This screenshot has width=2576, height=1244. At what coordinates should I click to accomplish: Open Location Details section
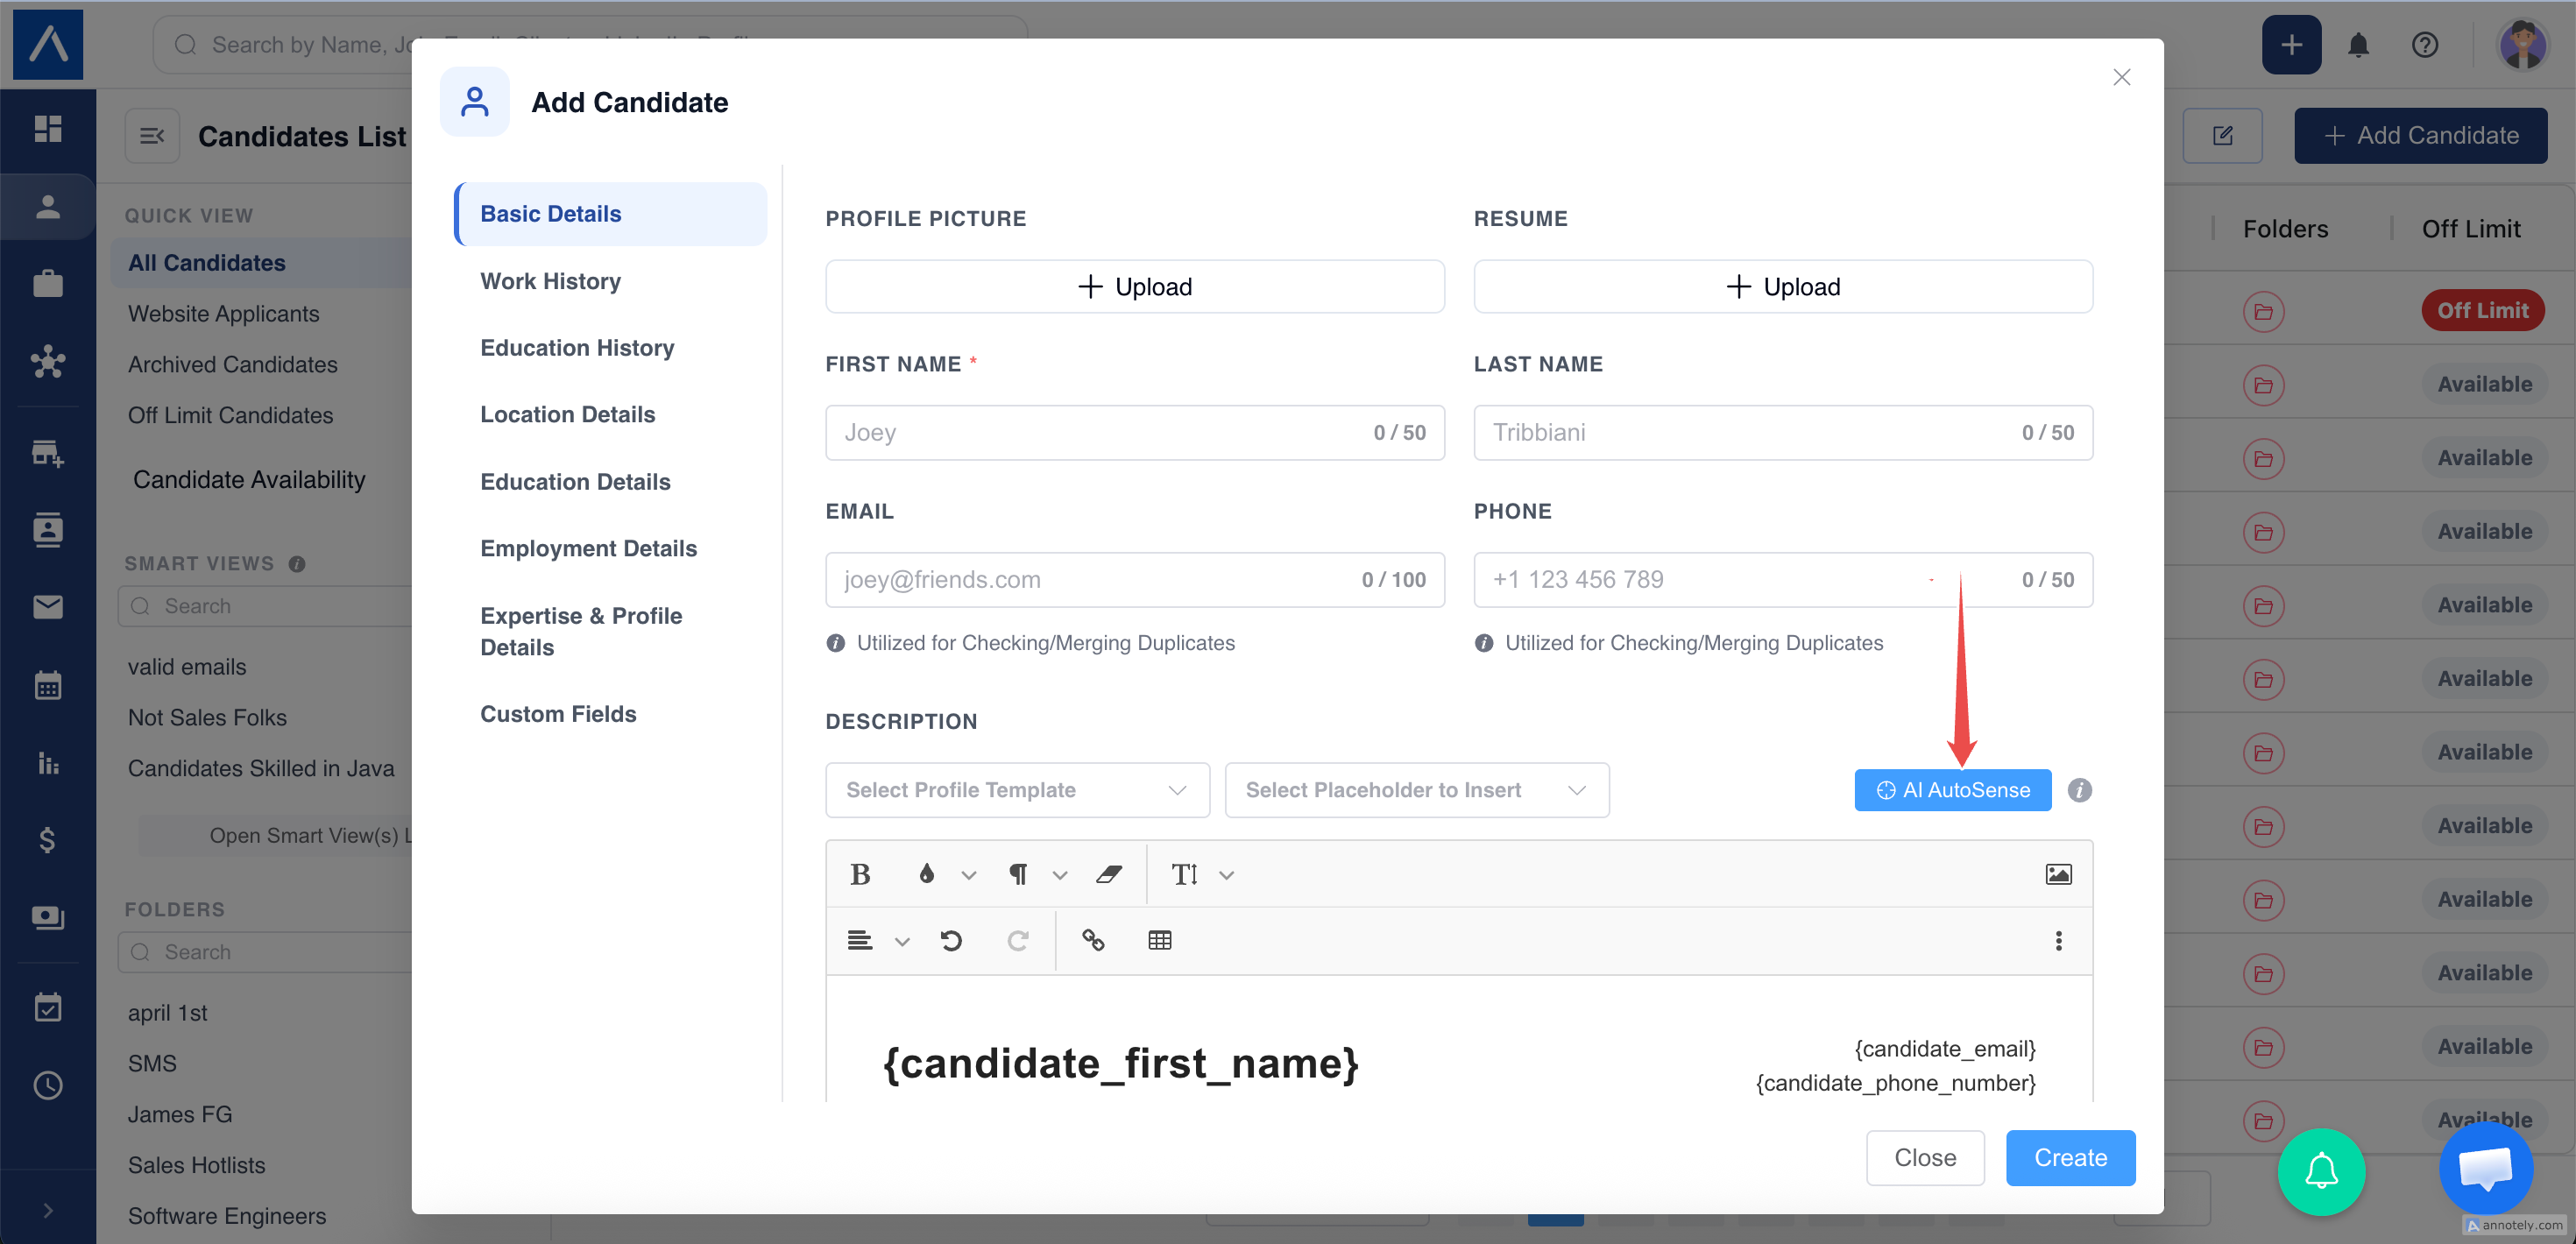(x=567, y=415)
